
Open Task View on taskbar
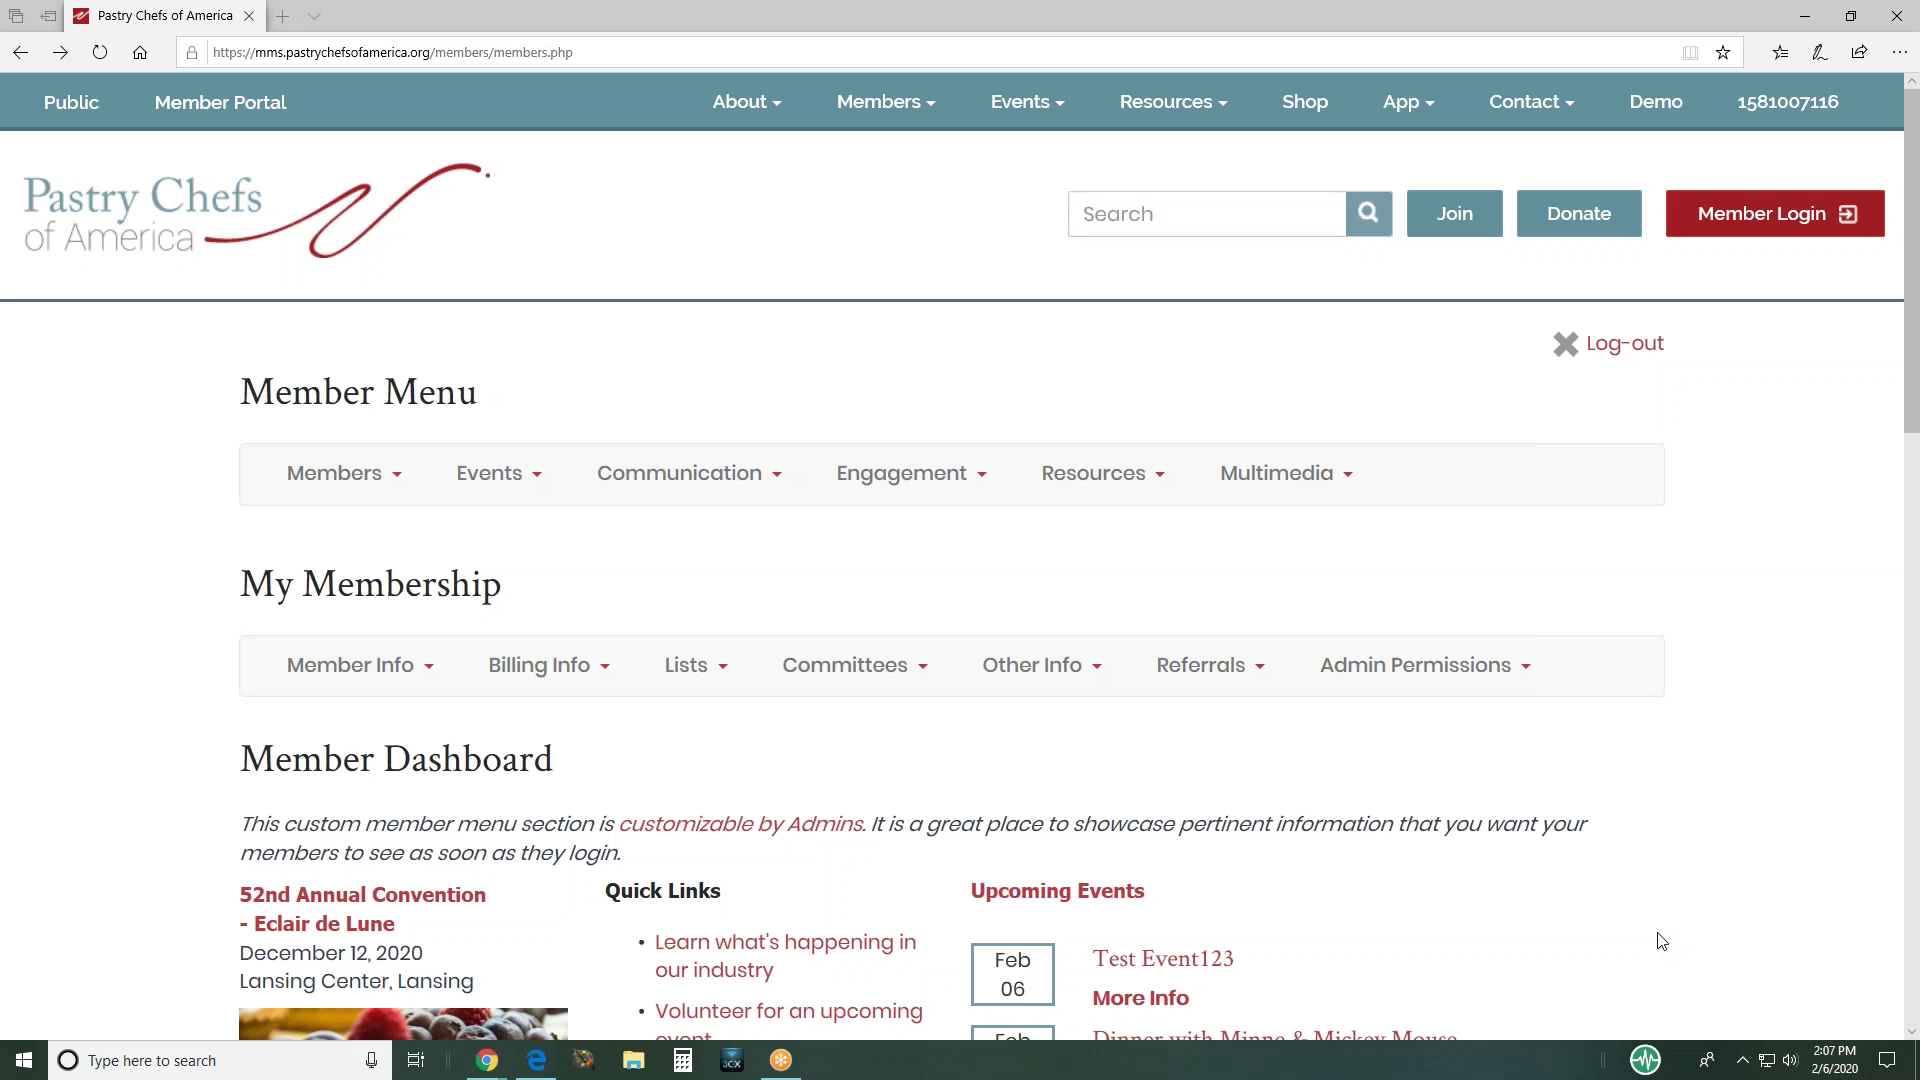tap(416, 1060)
